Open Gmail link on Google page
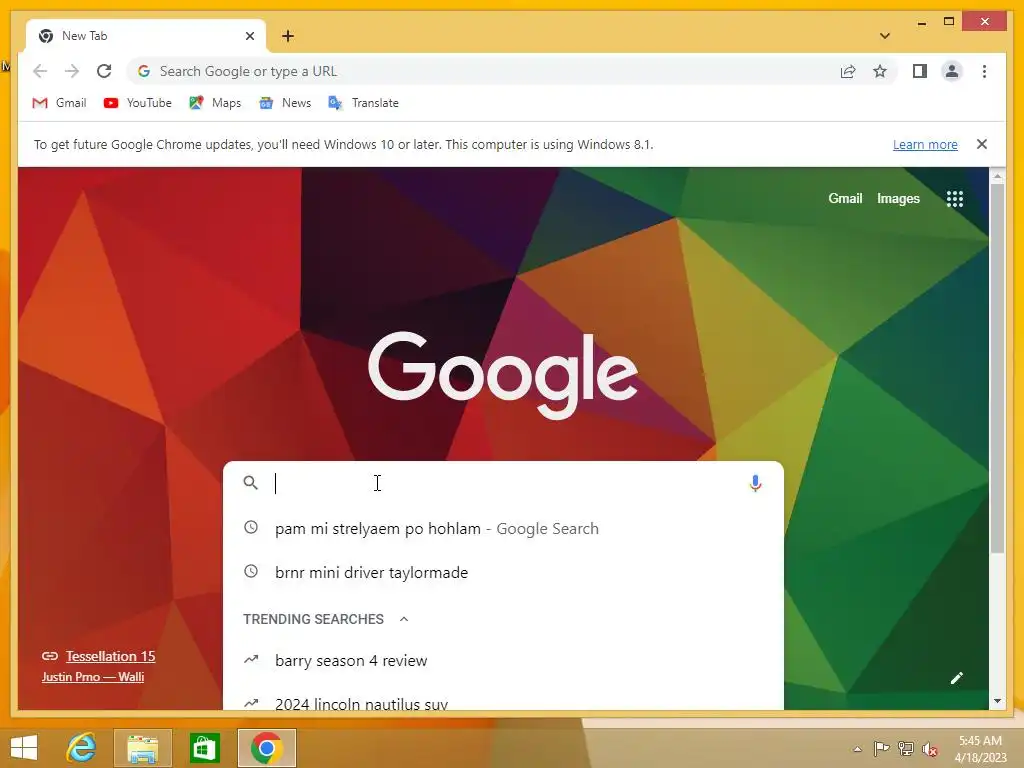Screen dimensions: 1024x768 [x=845, y=199]
